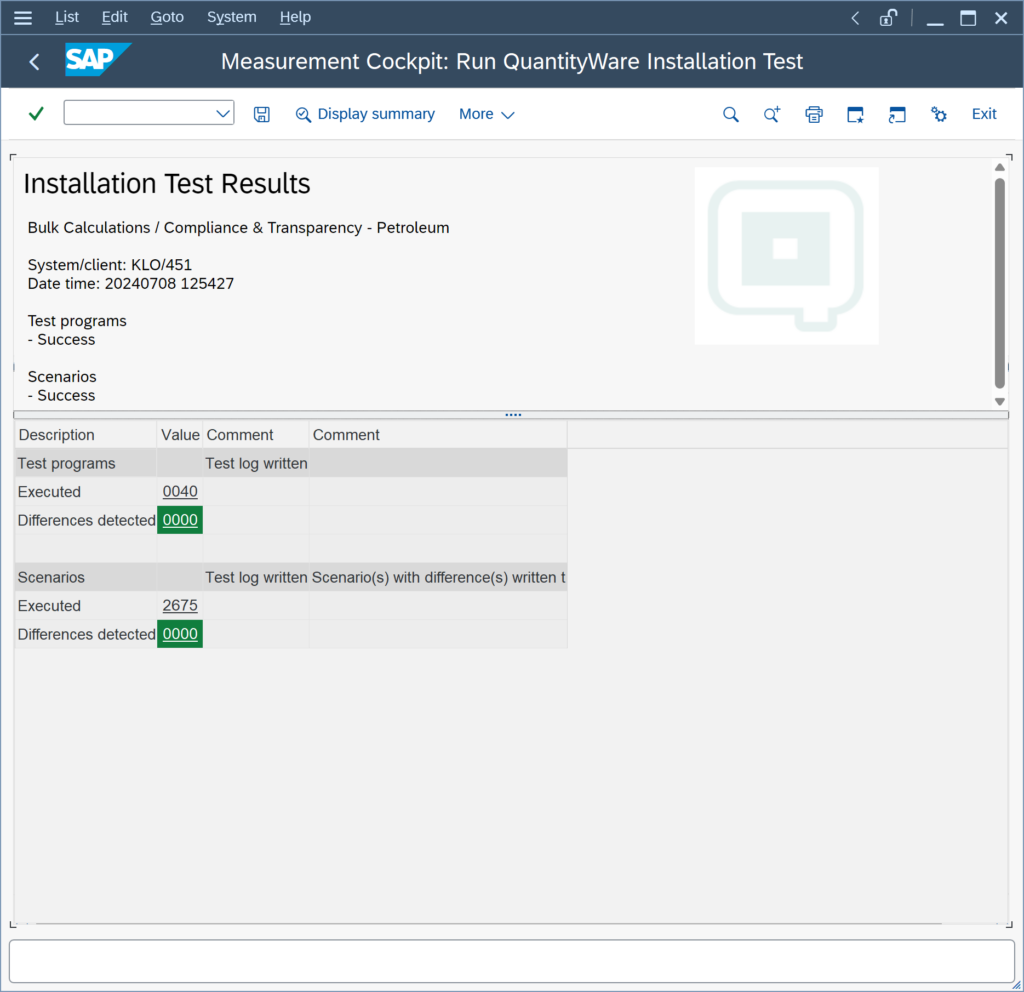Click inside the transaction command field

(138, 112)
